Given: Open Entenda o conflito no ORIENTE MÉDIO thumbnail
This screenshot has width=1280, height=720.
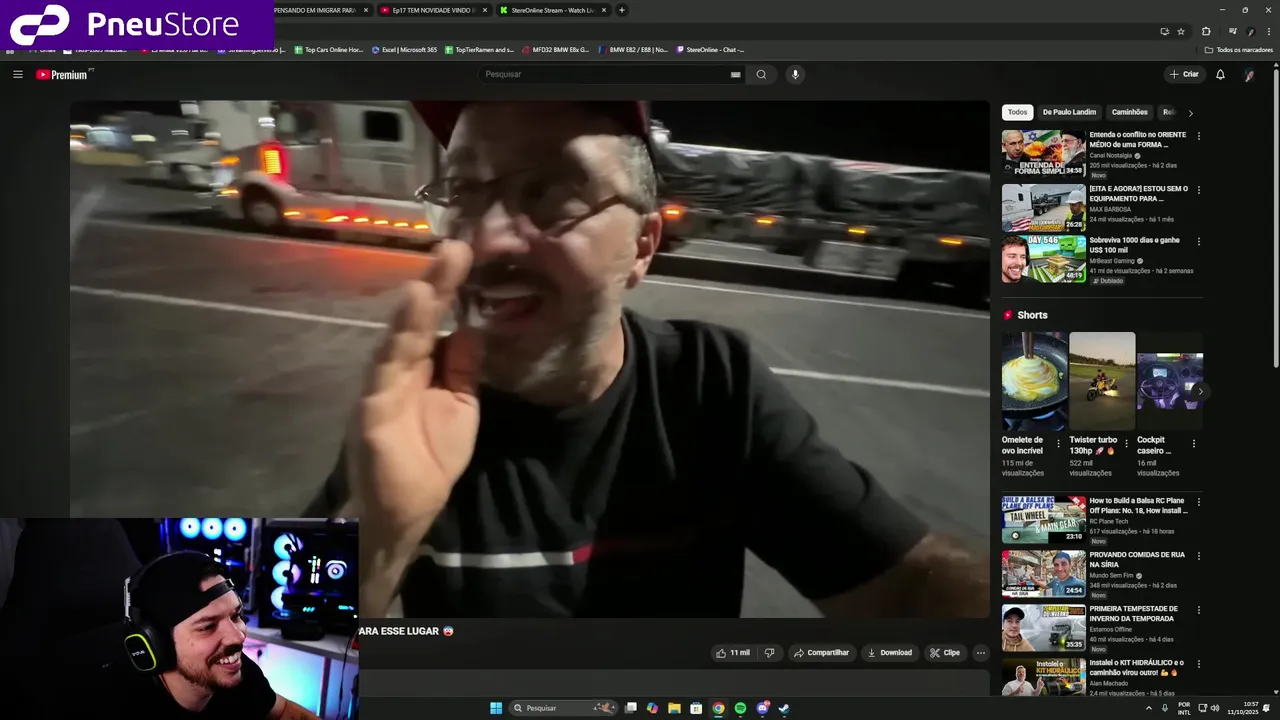Looking at the screenshot, I should click(1044, 153).
